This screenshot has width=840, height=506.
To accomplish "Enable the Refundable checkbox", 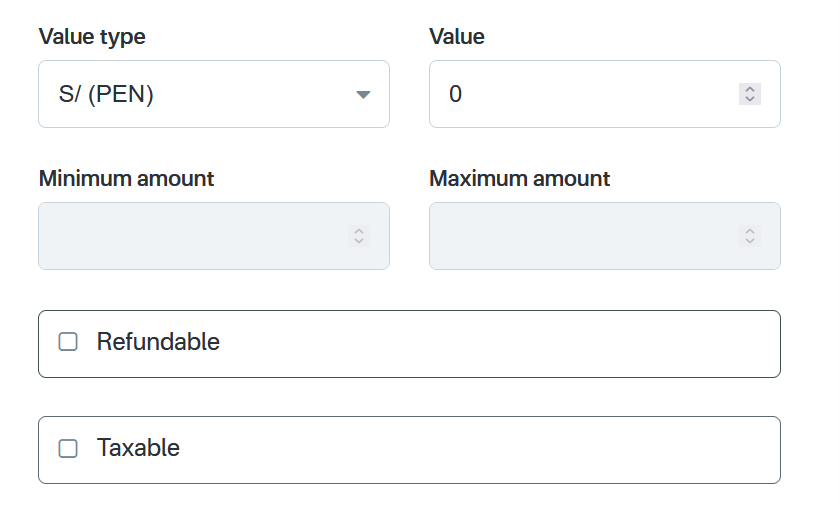I will pos(68,342).
